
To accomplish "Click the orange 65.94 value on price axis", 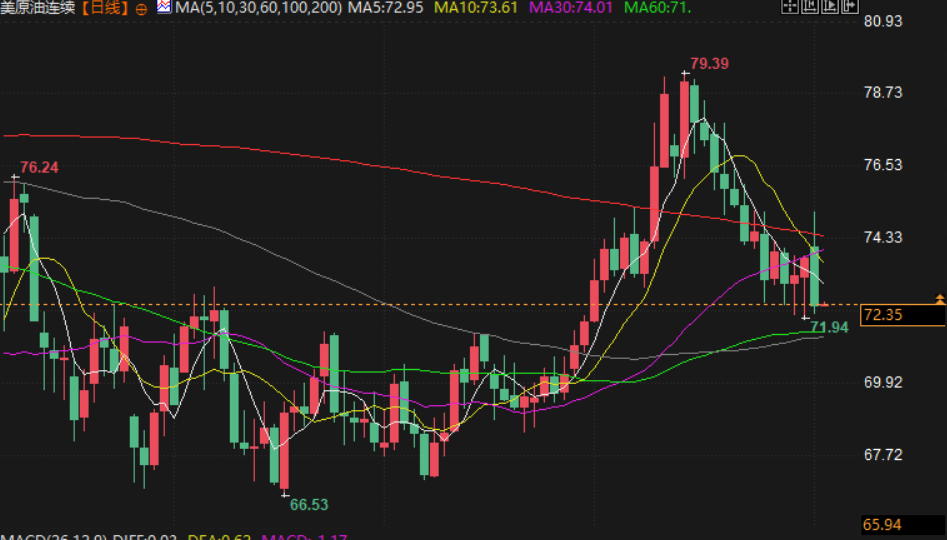I will 883,525.
